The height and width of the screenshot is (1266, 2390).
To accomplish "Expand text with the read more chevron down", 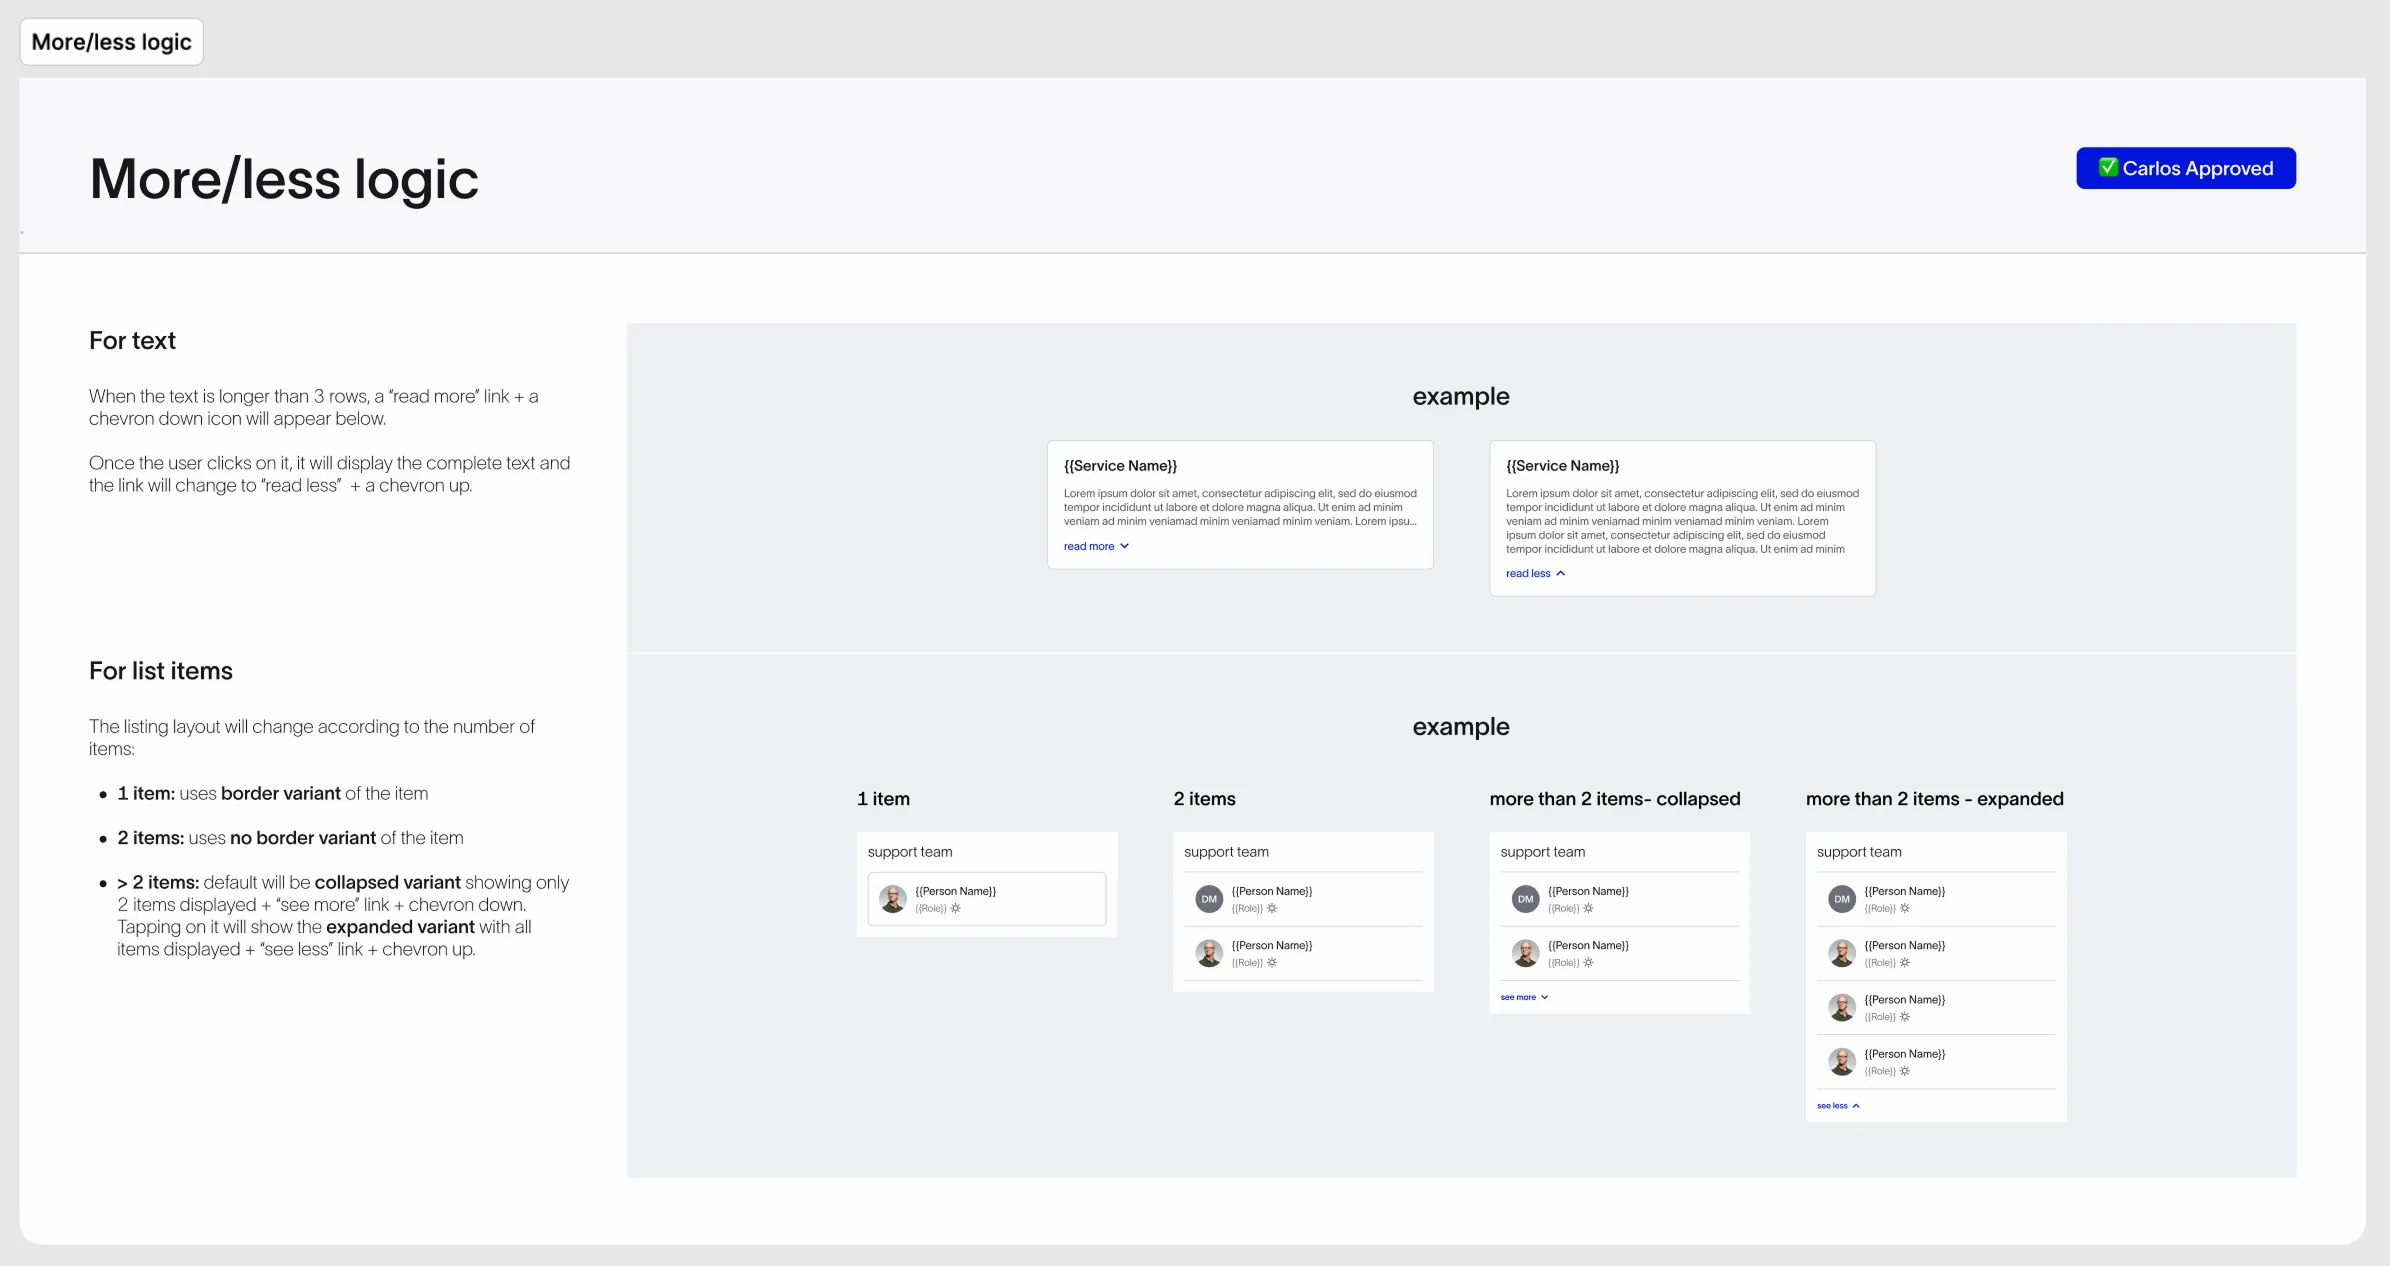I will point(1124,546).
